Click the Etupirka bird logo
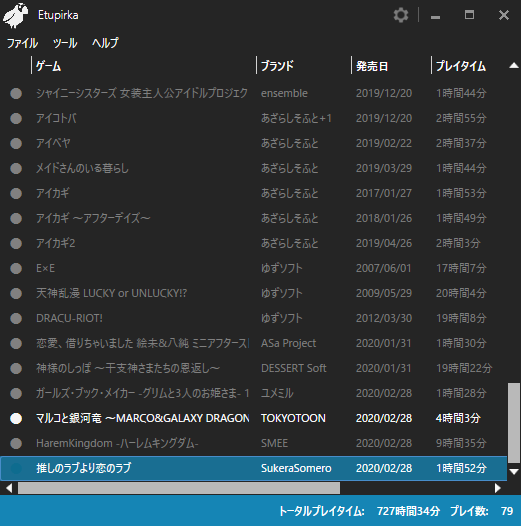Image resolution: width=521 pixels, height=526 pixels. pyautogui.click(x=15, y=15)
